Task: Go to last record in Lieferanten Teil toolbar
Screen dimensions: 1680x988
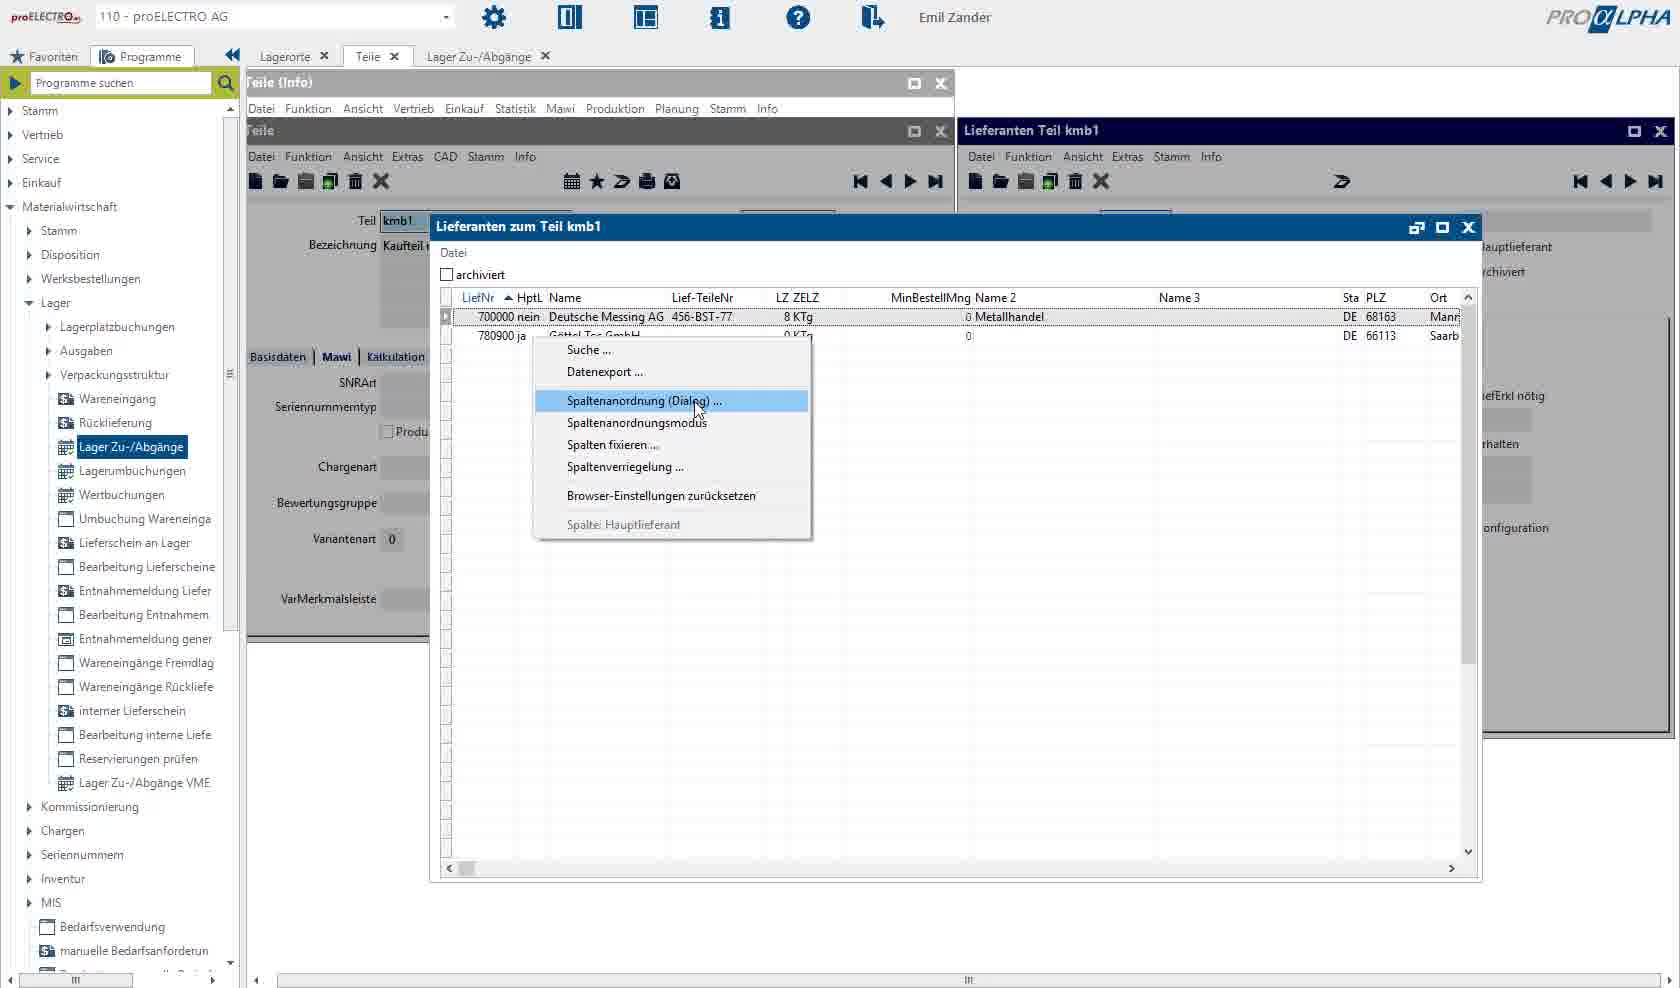Action: [1655, 181]
